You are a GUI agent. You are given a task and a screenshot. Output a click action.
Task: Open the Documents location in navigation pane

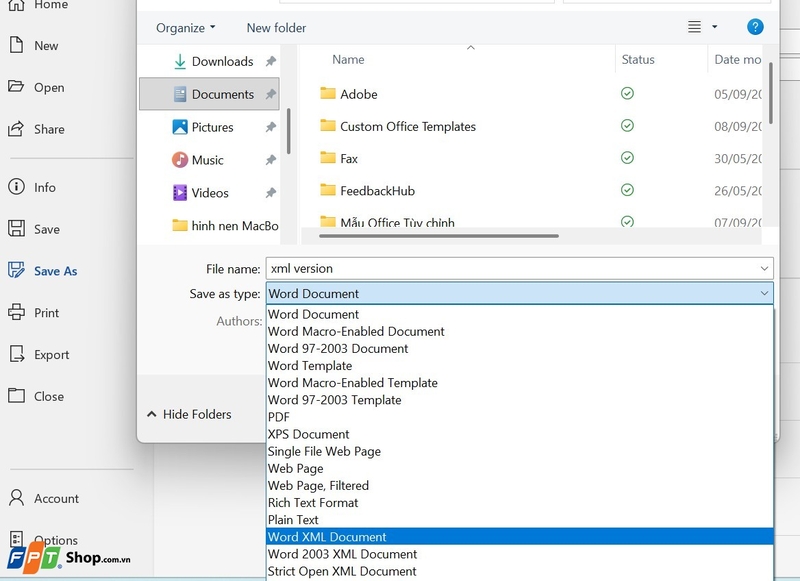coord(209,94)
